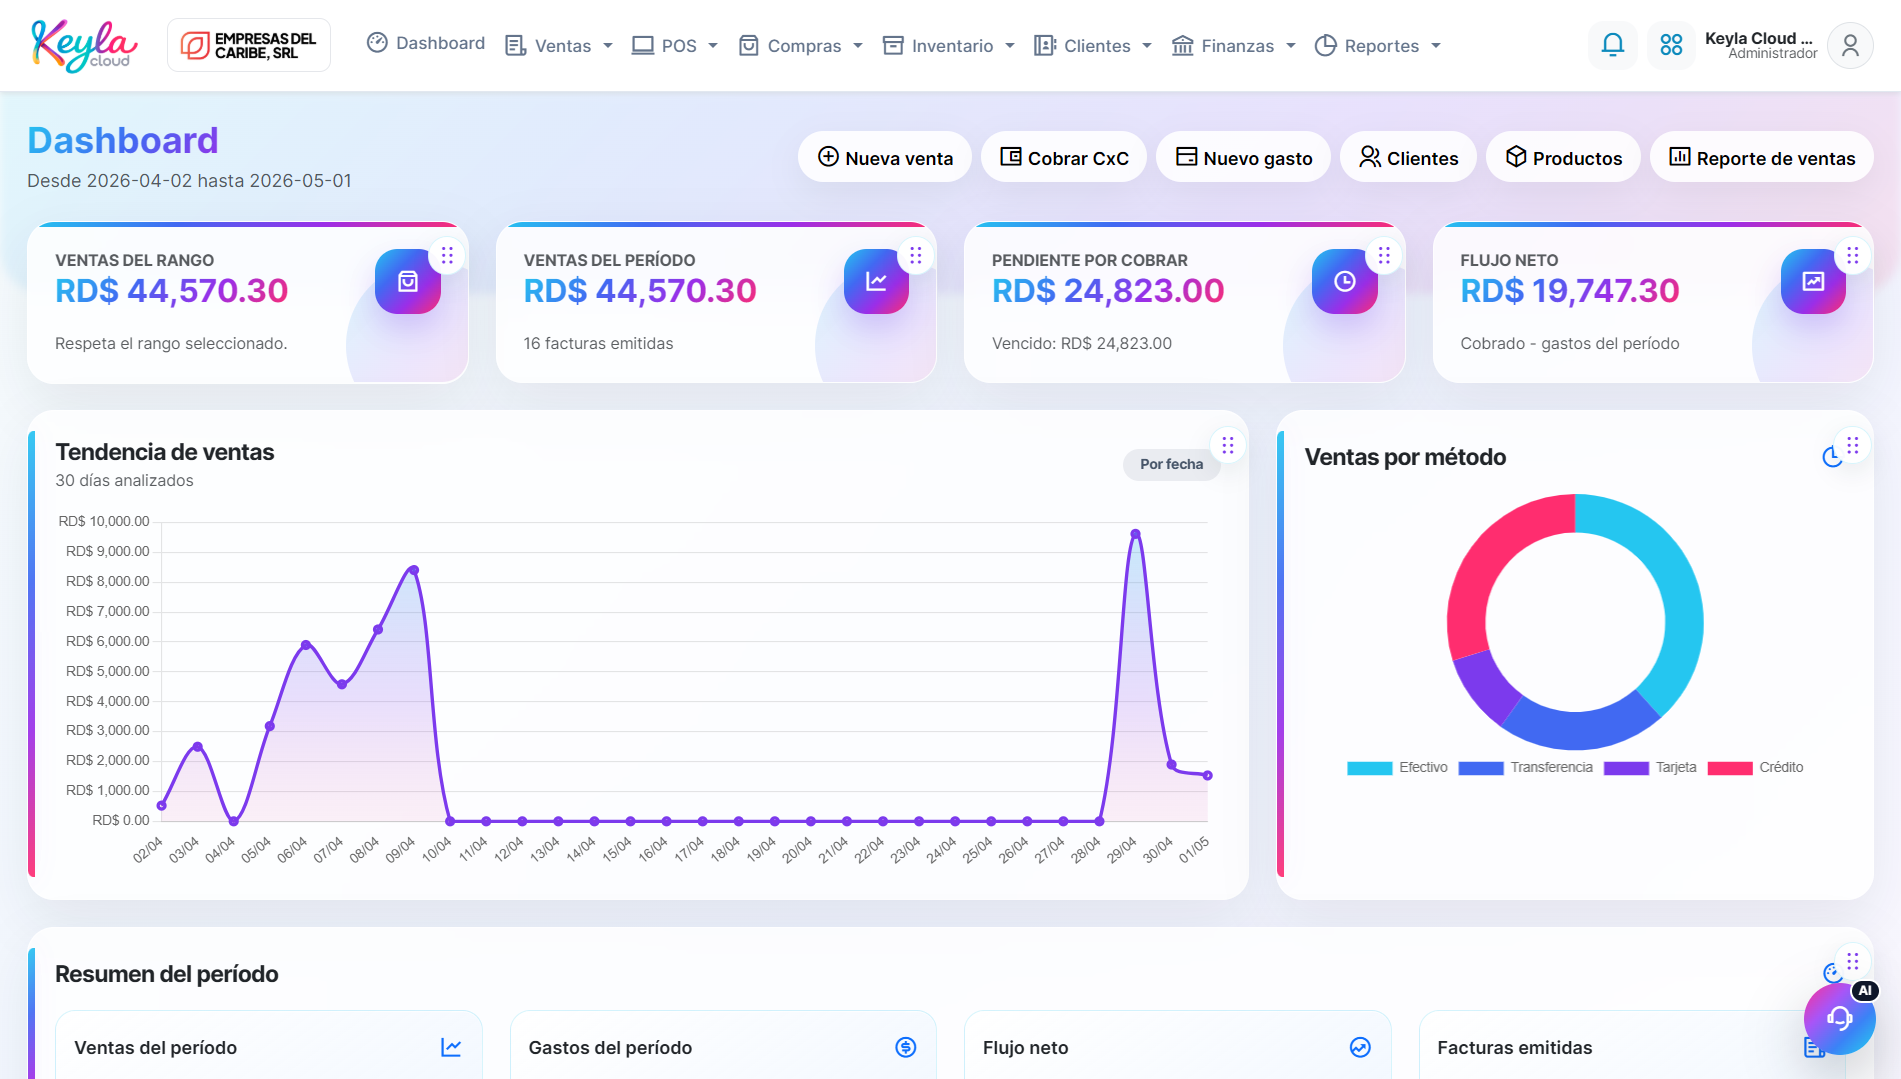Expand the Ventas dropdown menu

(x=559, y=46)
